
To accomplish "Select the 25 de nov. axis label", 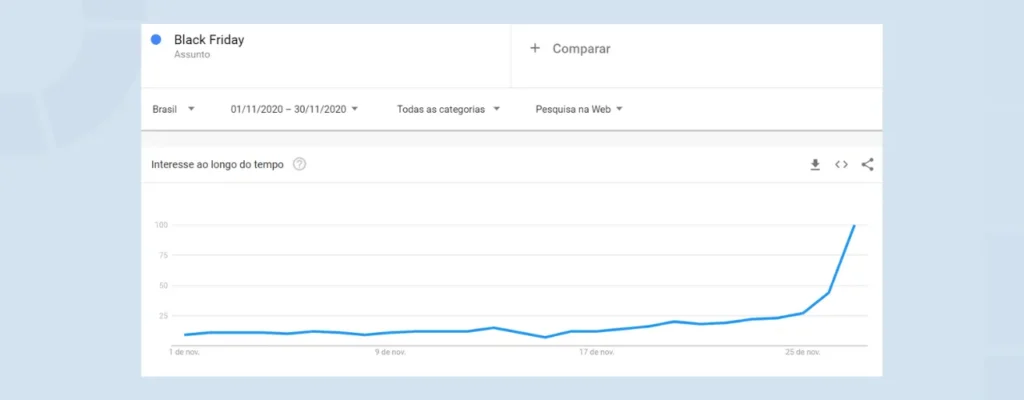I will (803, 352).
